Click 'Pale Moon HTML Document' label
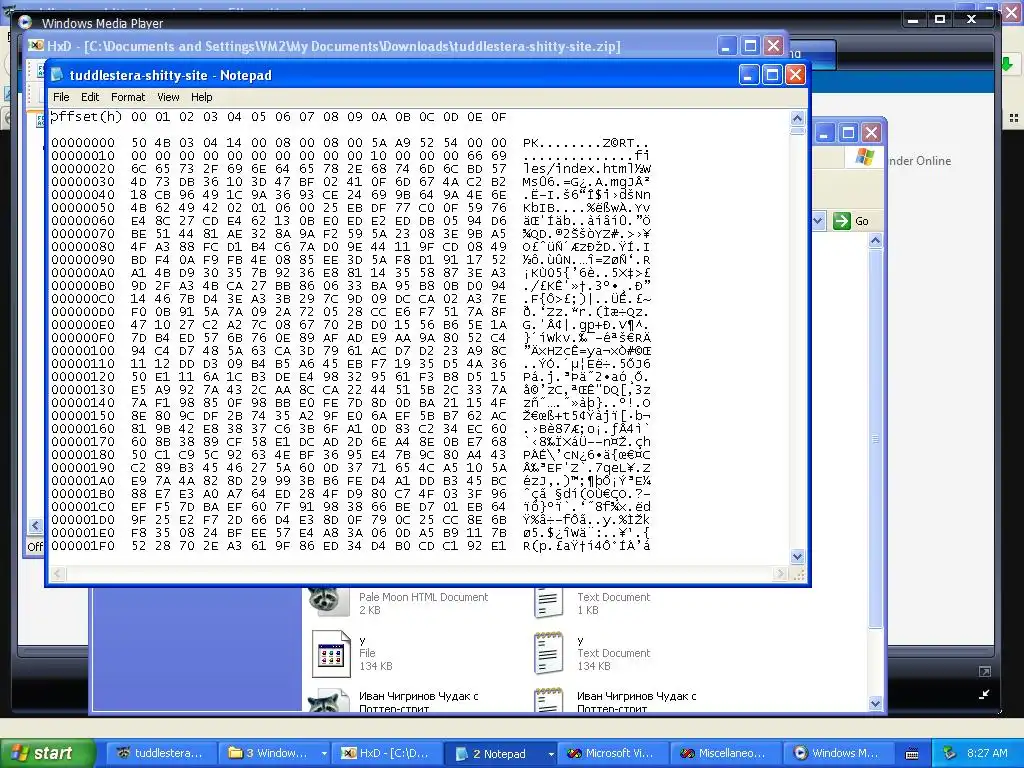Viewport: 1024px width, 768px height. coord(423,597)
